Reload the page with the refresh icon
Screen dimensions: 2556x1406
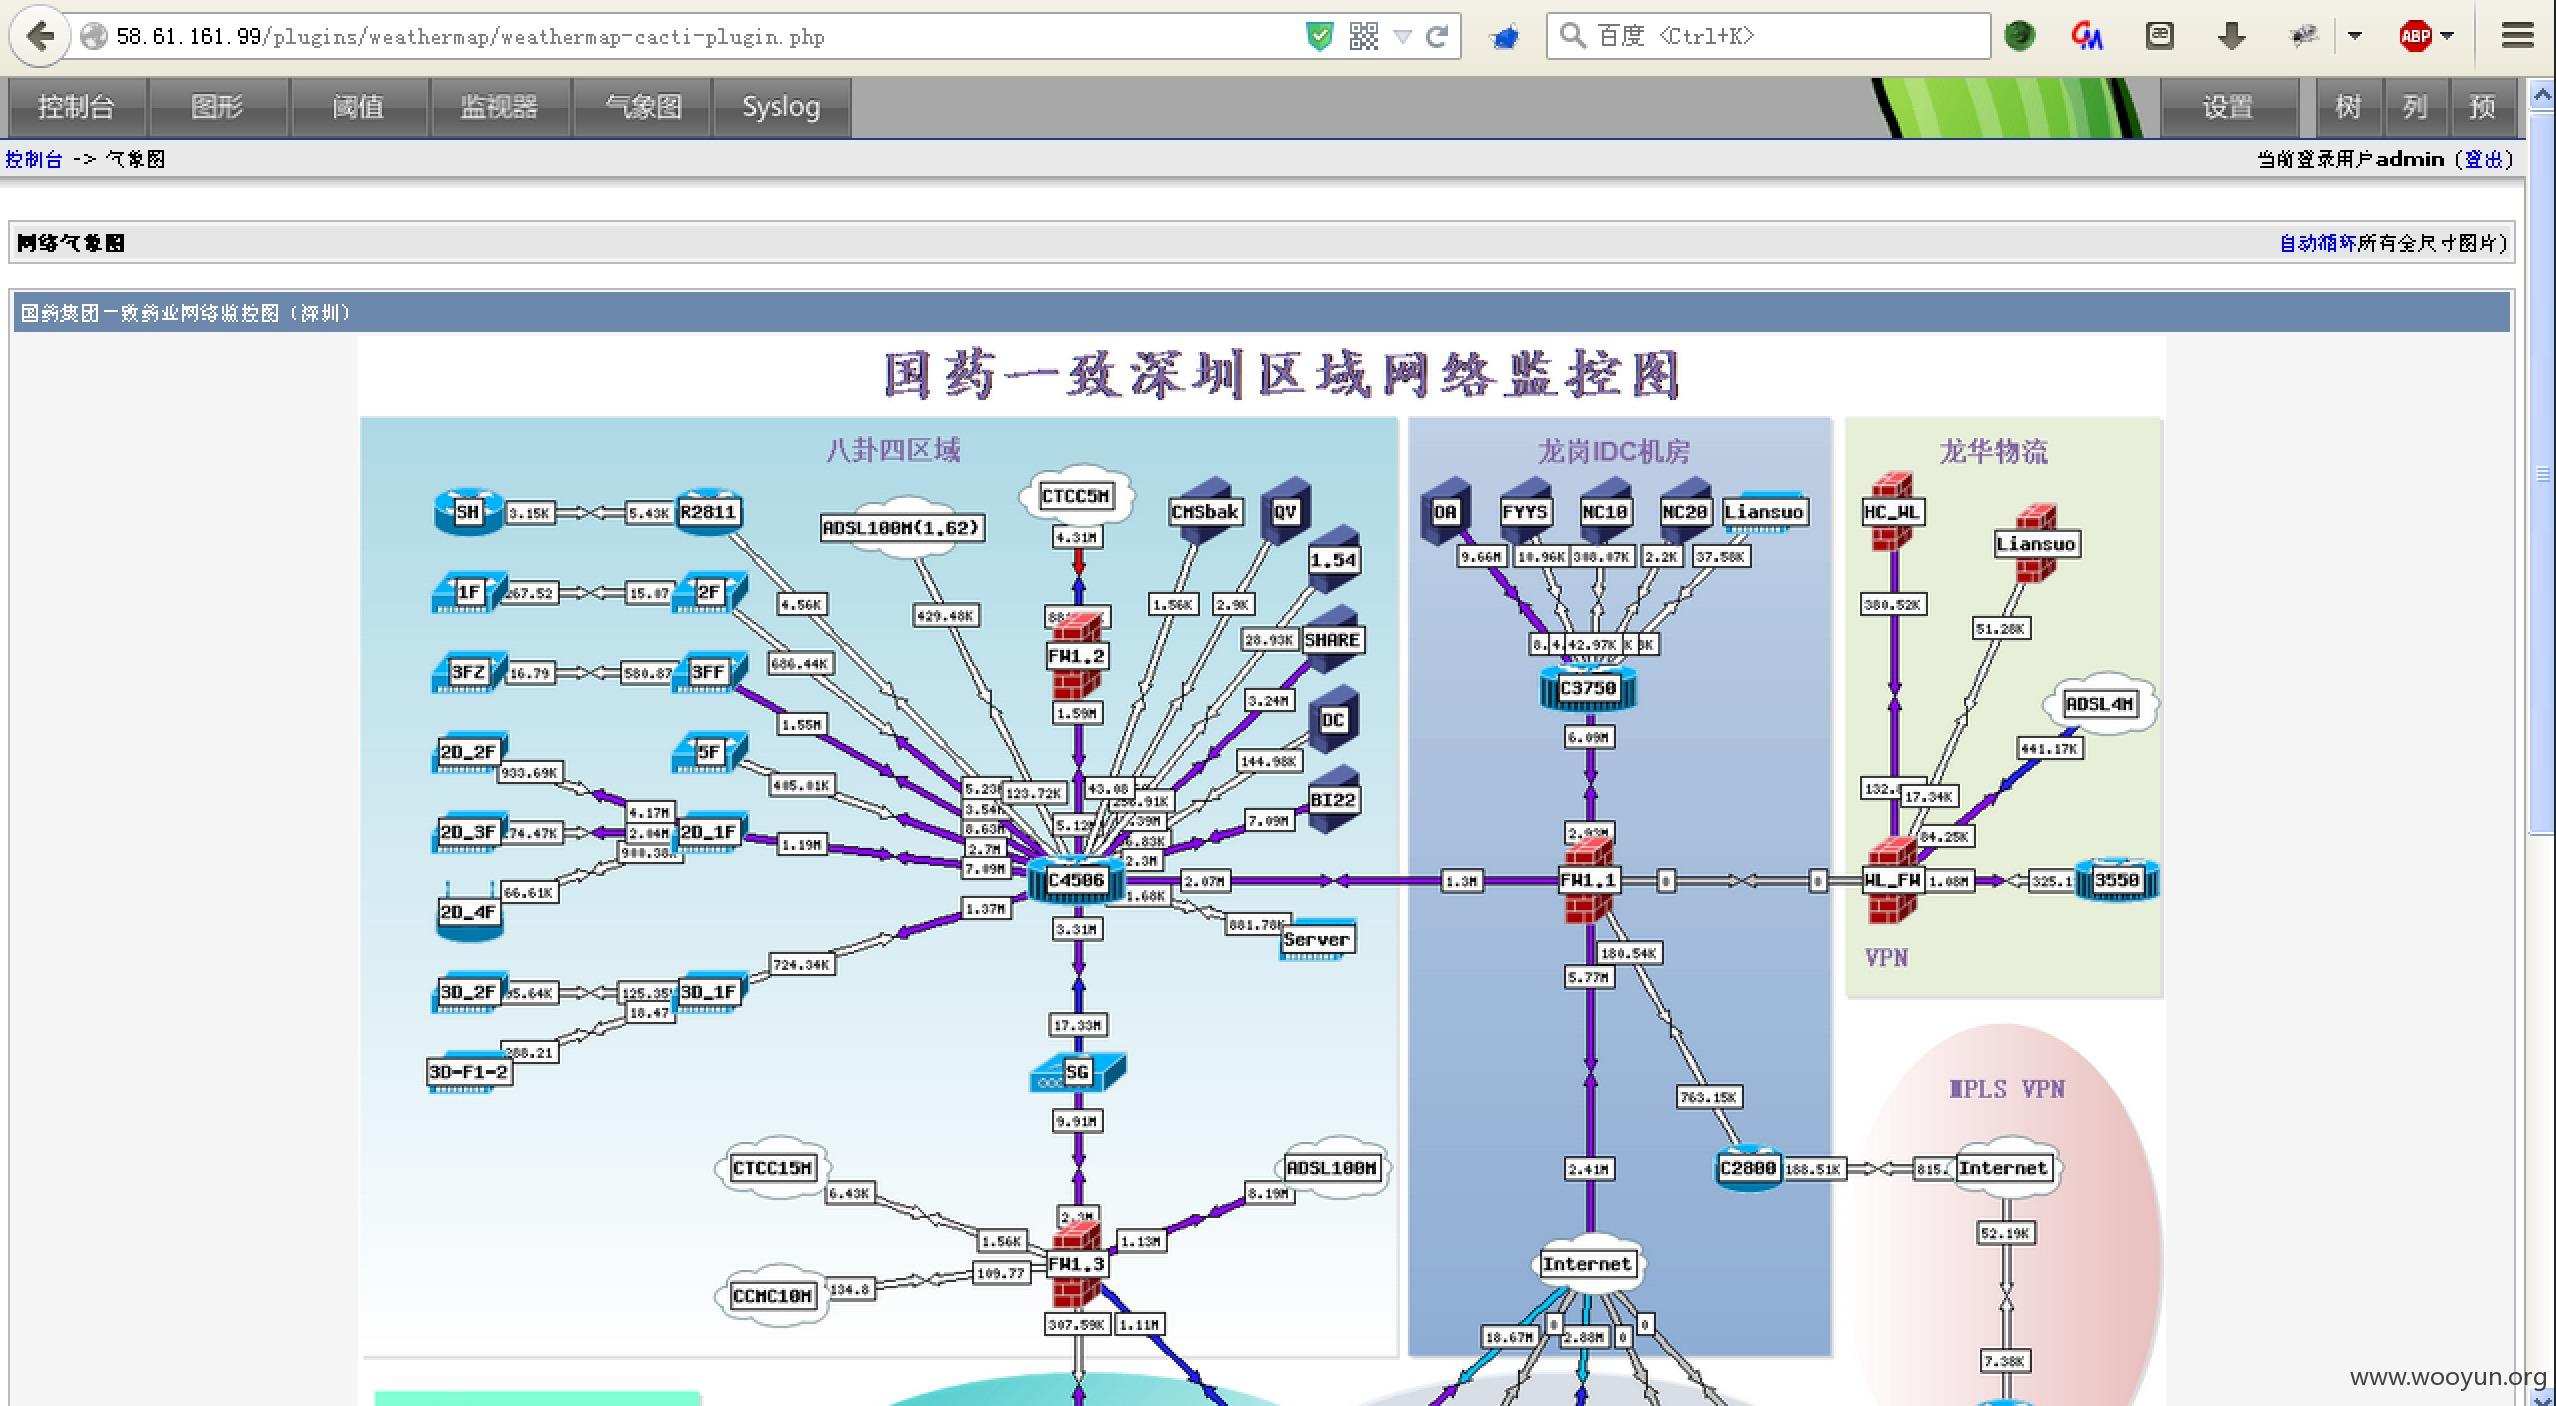tap(1437, 37)
